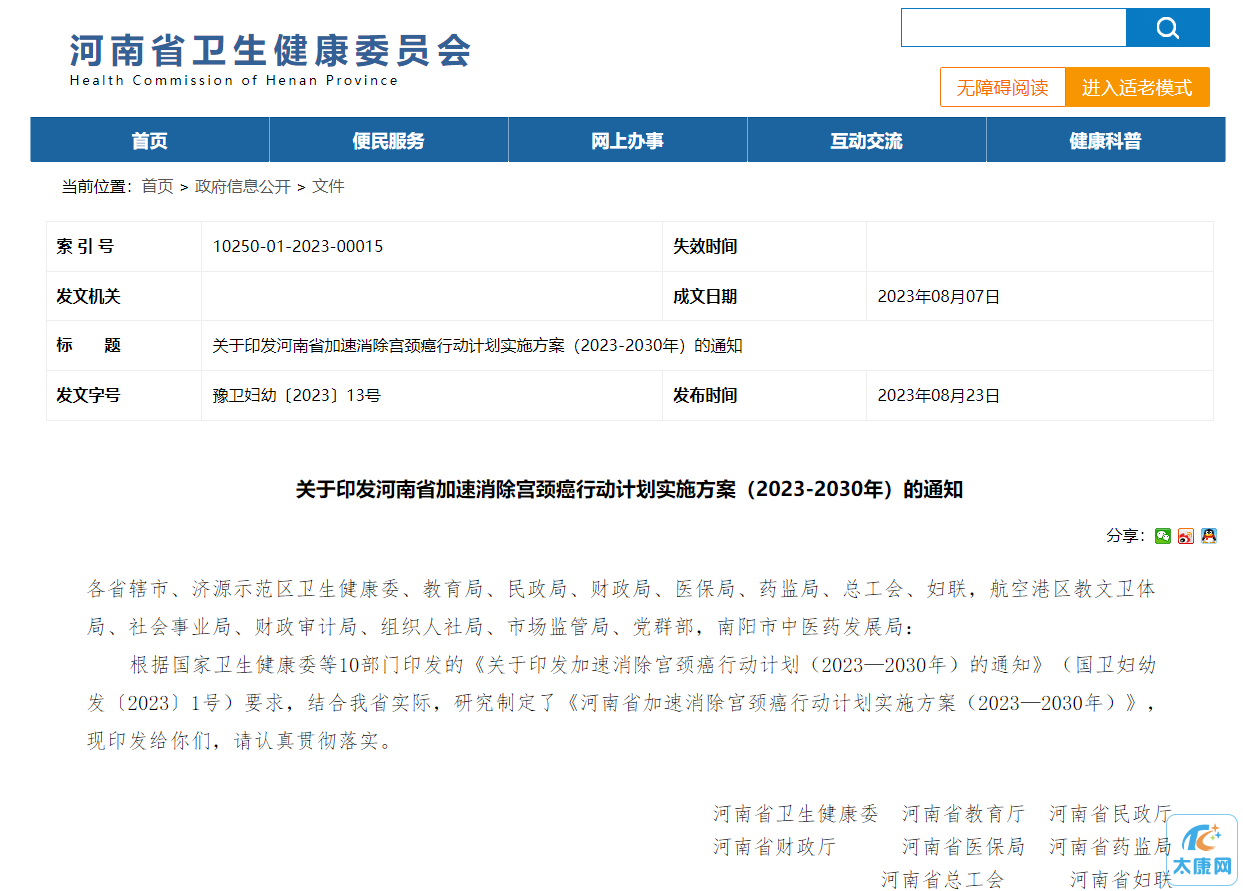Screen dimensions: 1243x891
Task: Click signature 河南省财政厅
Action: pyautogui.click(x=775, y=847)
